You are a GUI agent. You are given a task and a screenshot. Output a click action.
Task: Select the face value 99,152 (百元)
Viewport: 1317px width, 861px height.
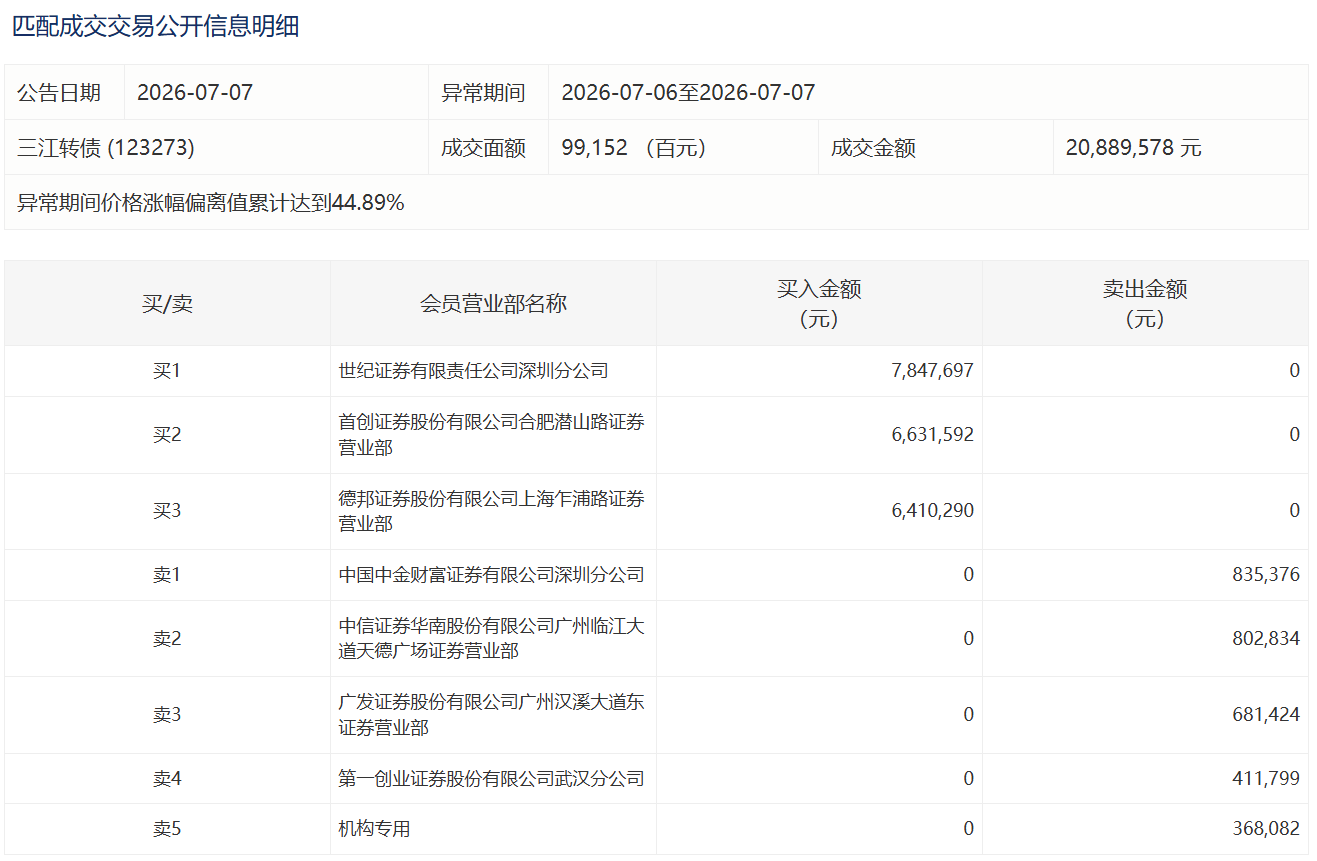(x=634, y=148)
